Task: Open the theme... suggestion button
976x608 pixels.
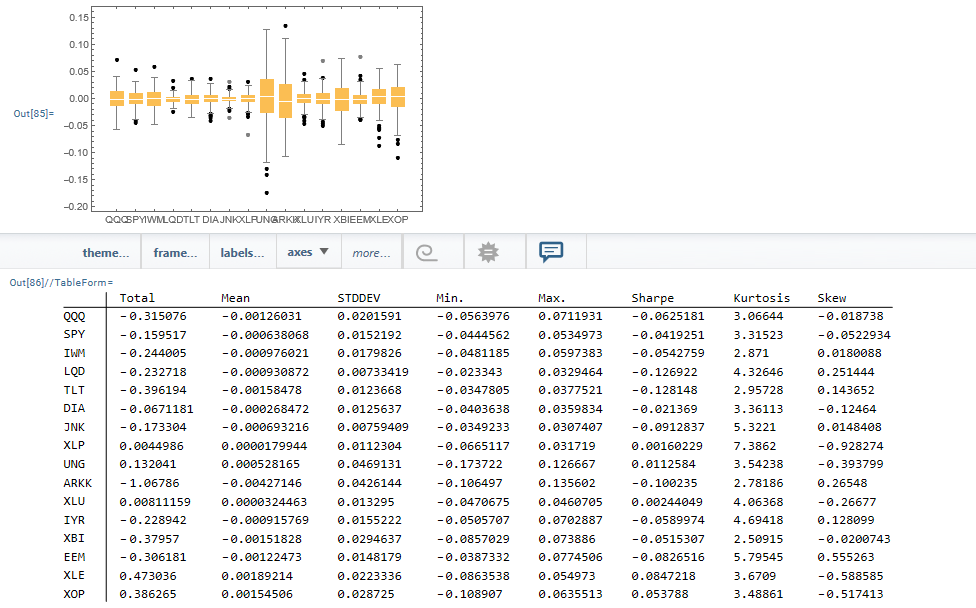Action: [106, 253]
